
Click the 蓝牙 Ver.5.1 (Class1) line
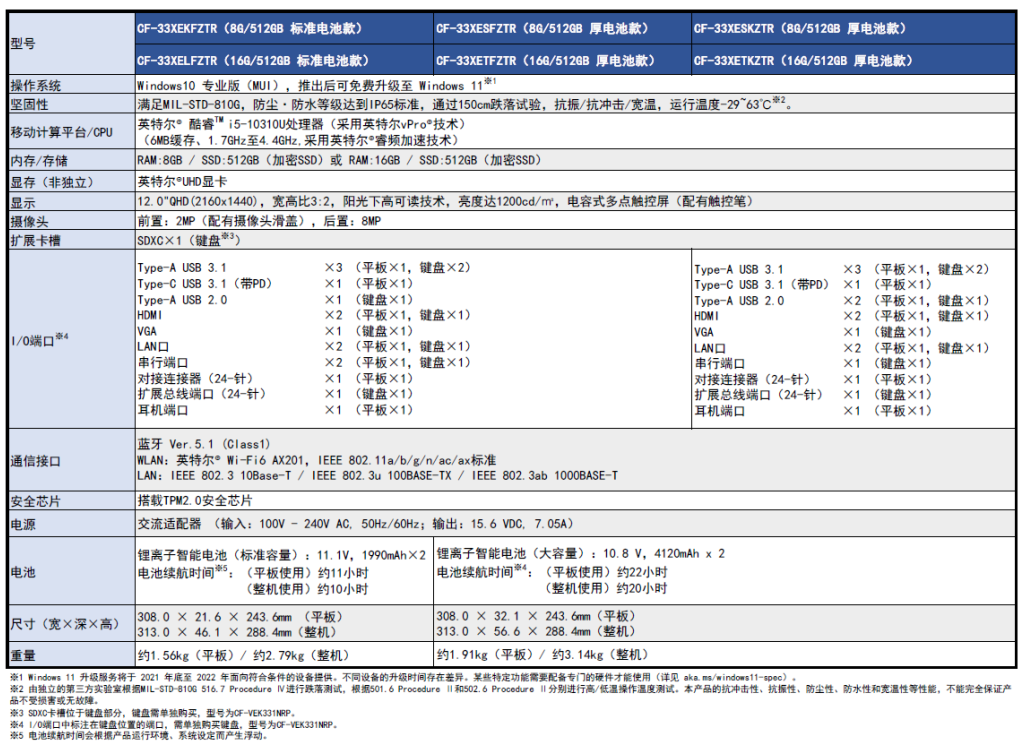click(203, 444)
